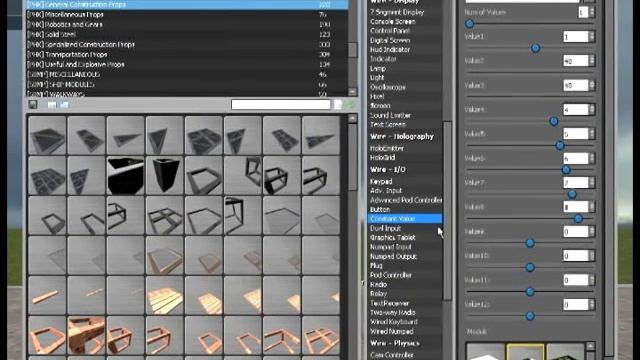
Task: Choose the Keypad tool
Action: tap(381, 181)
